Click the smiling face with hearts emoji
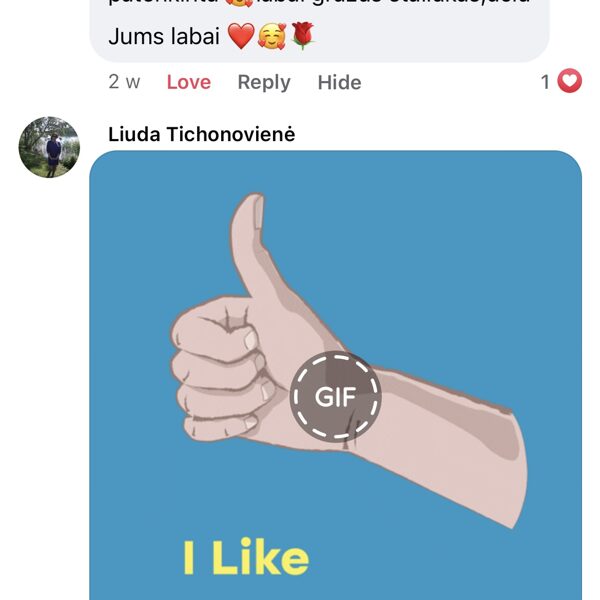Image resolution: width=600 pixels, height=600 pixels. pos(272,36)
